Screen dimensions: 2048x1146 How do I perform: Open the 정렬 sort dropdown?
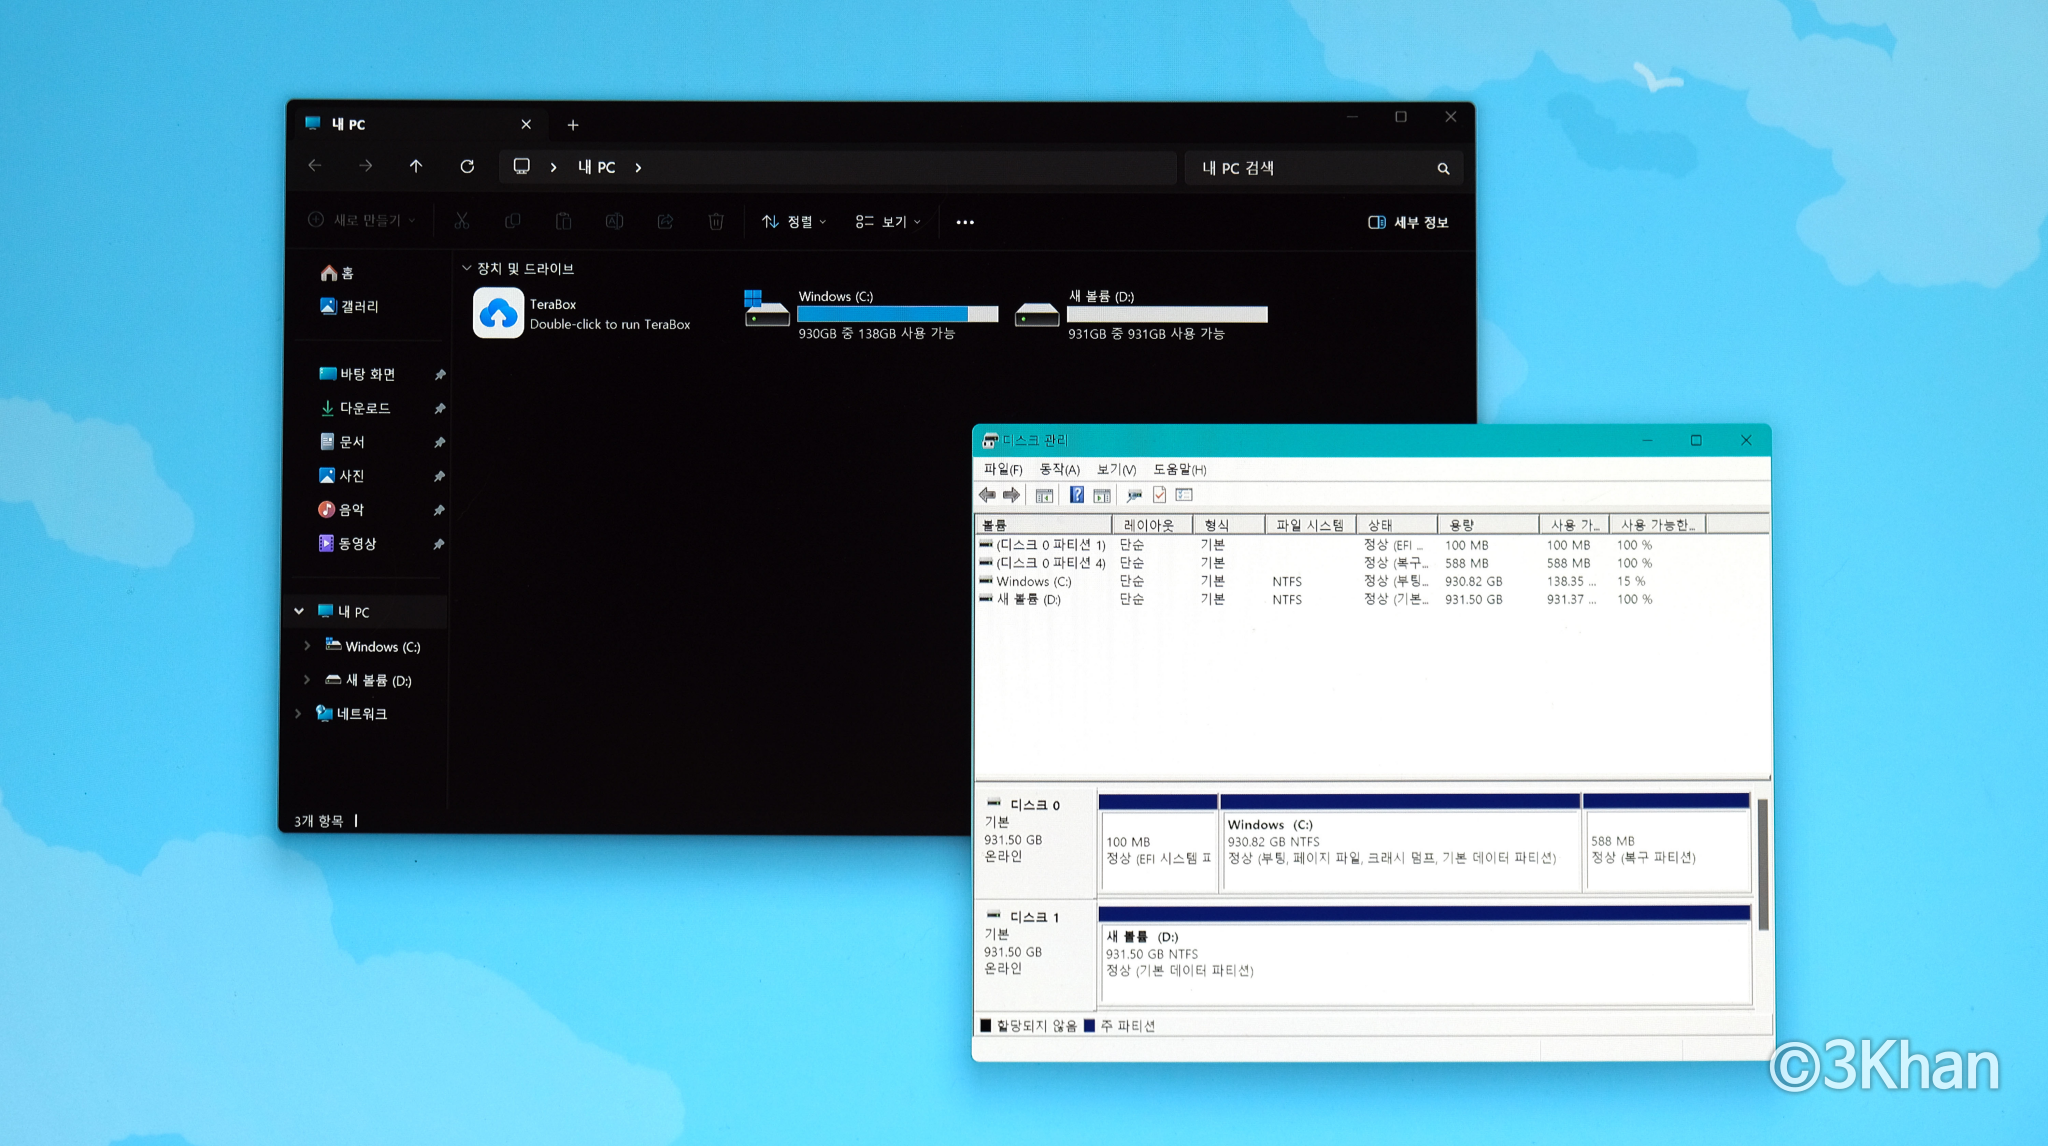pos(794,222)
